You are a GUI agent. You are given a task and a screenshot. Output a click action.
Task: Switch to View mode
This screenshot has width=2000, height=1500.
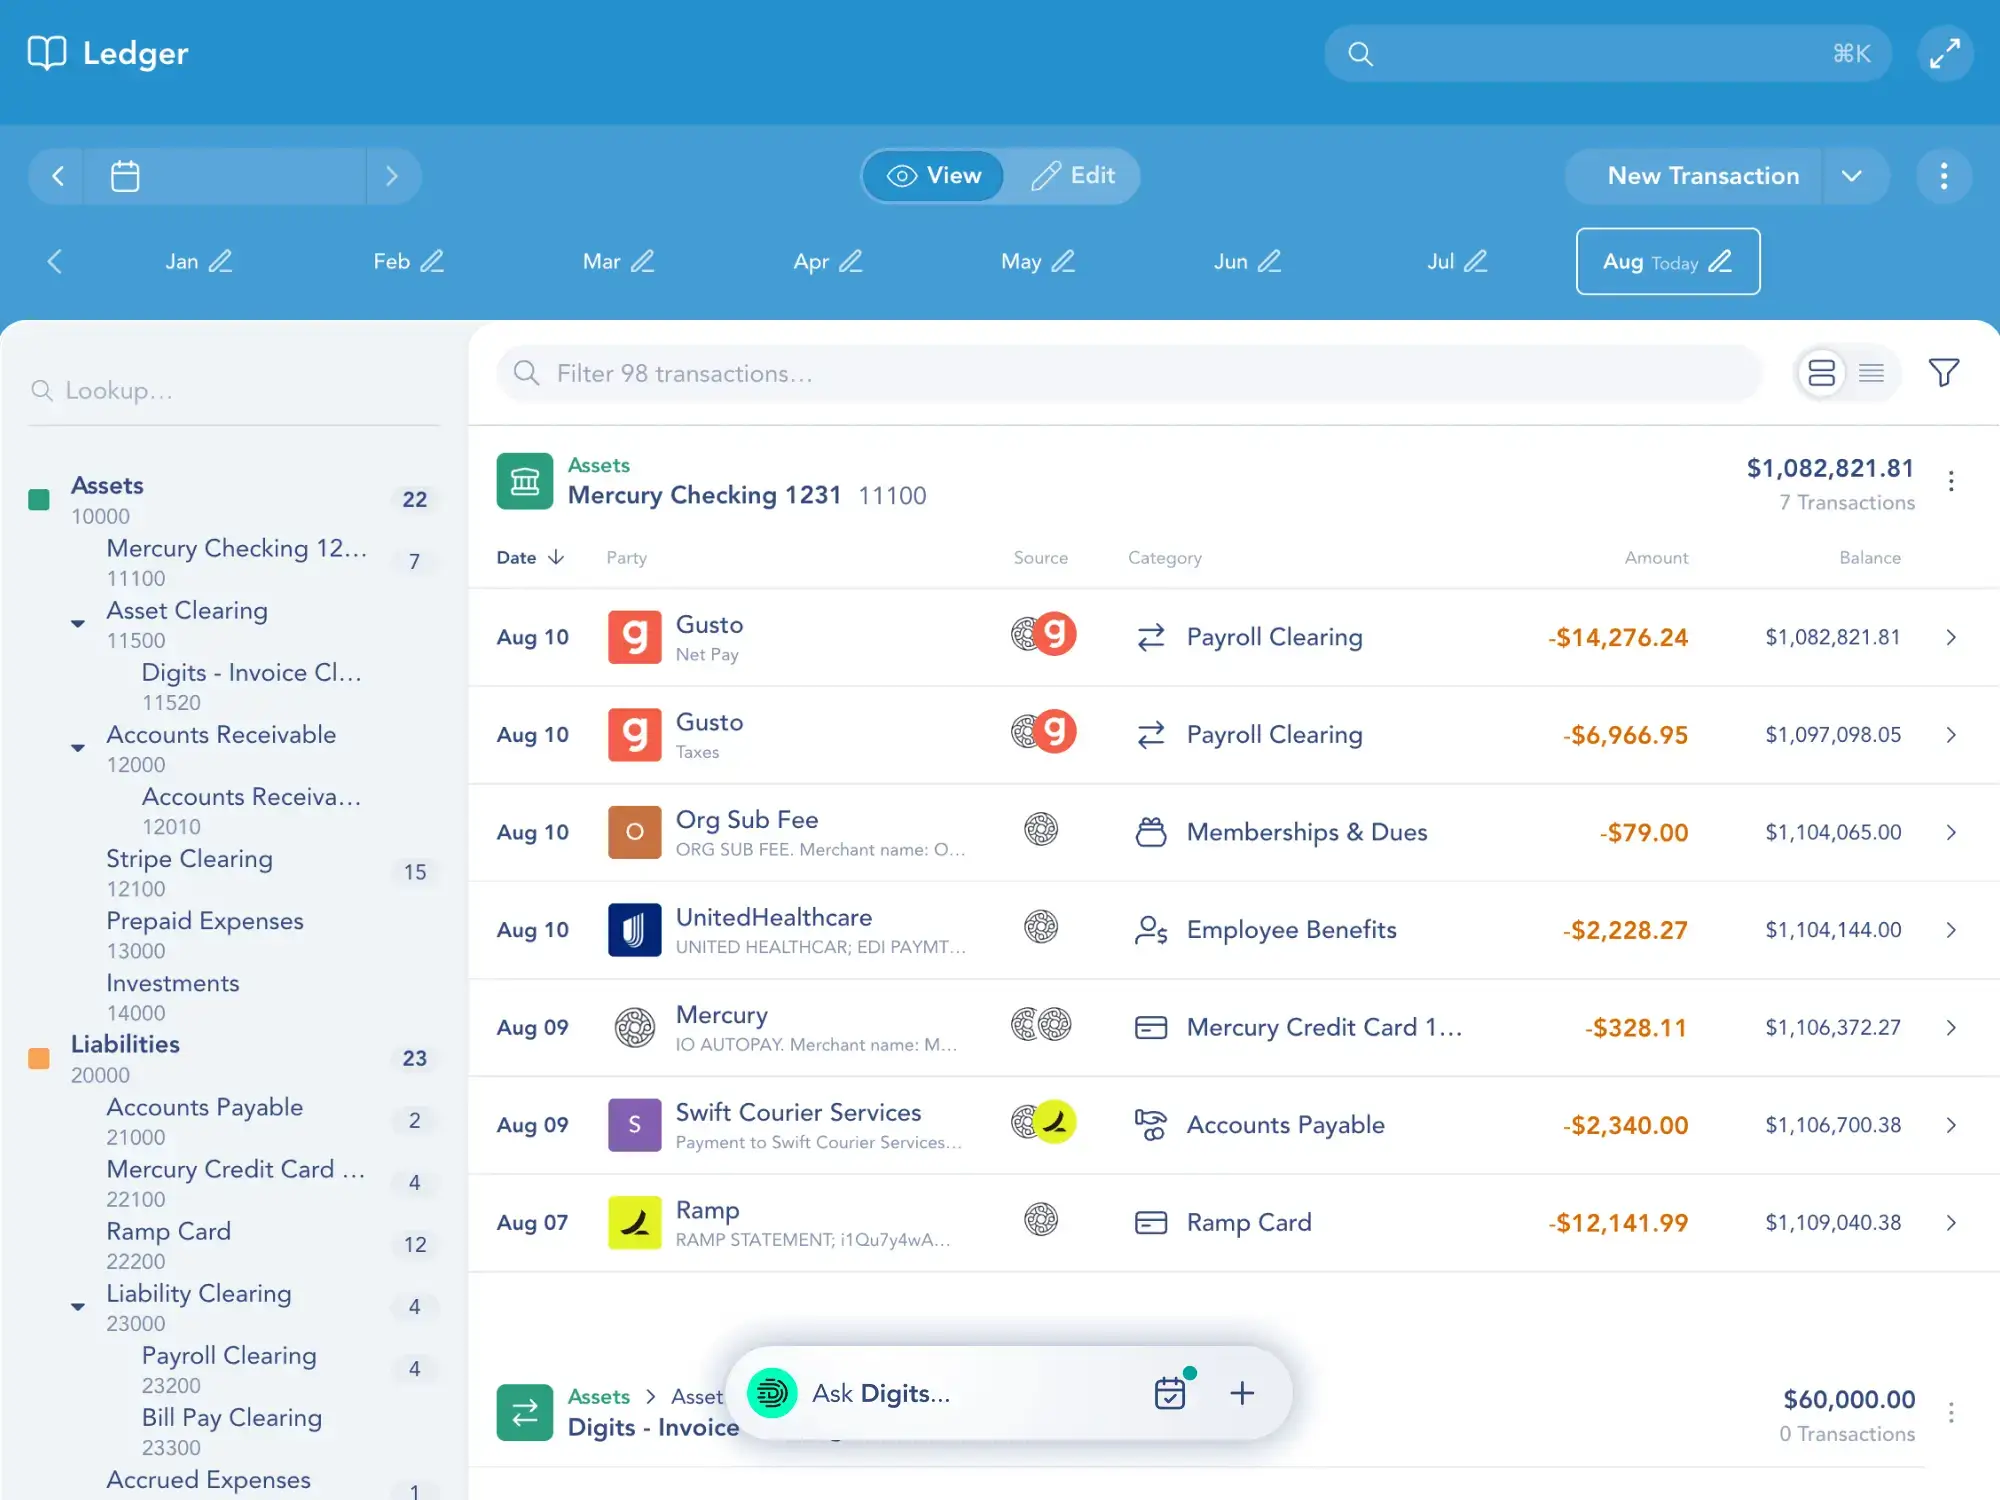(933, 176)
